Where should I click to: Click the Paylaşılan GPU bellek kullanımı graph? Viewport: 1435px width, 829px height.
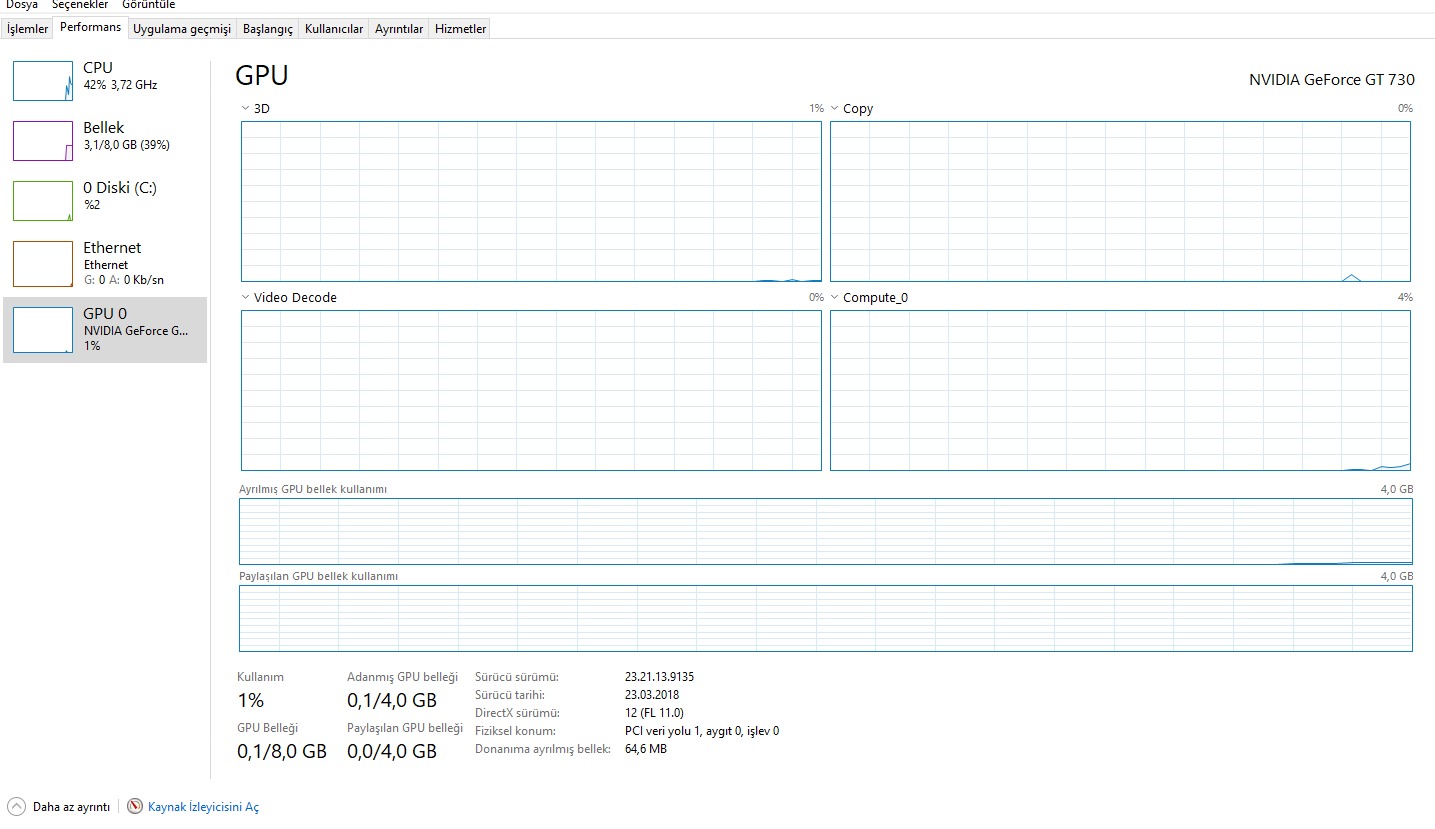pyautogui.click(x=826, y=619)
